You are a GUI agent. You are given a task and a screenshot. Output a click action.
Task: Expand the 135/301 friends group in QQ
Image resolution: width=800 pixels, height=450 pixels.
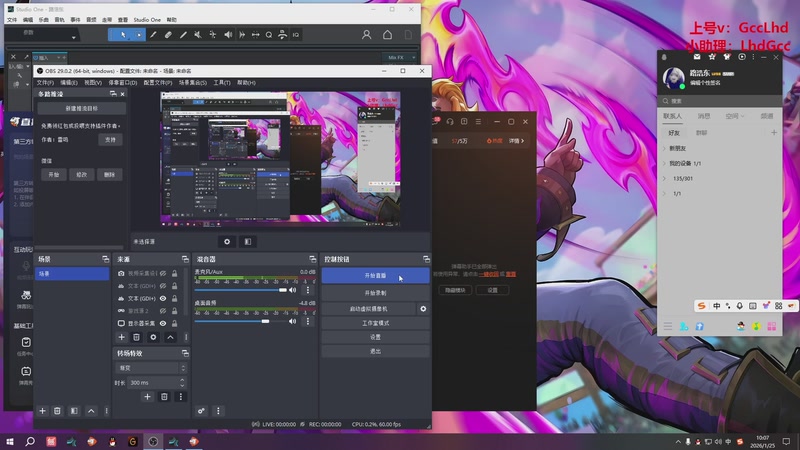tap(664, 179)
